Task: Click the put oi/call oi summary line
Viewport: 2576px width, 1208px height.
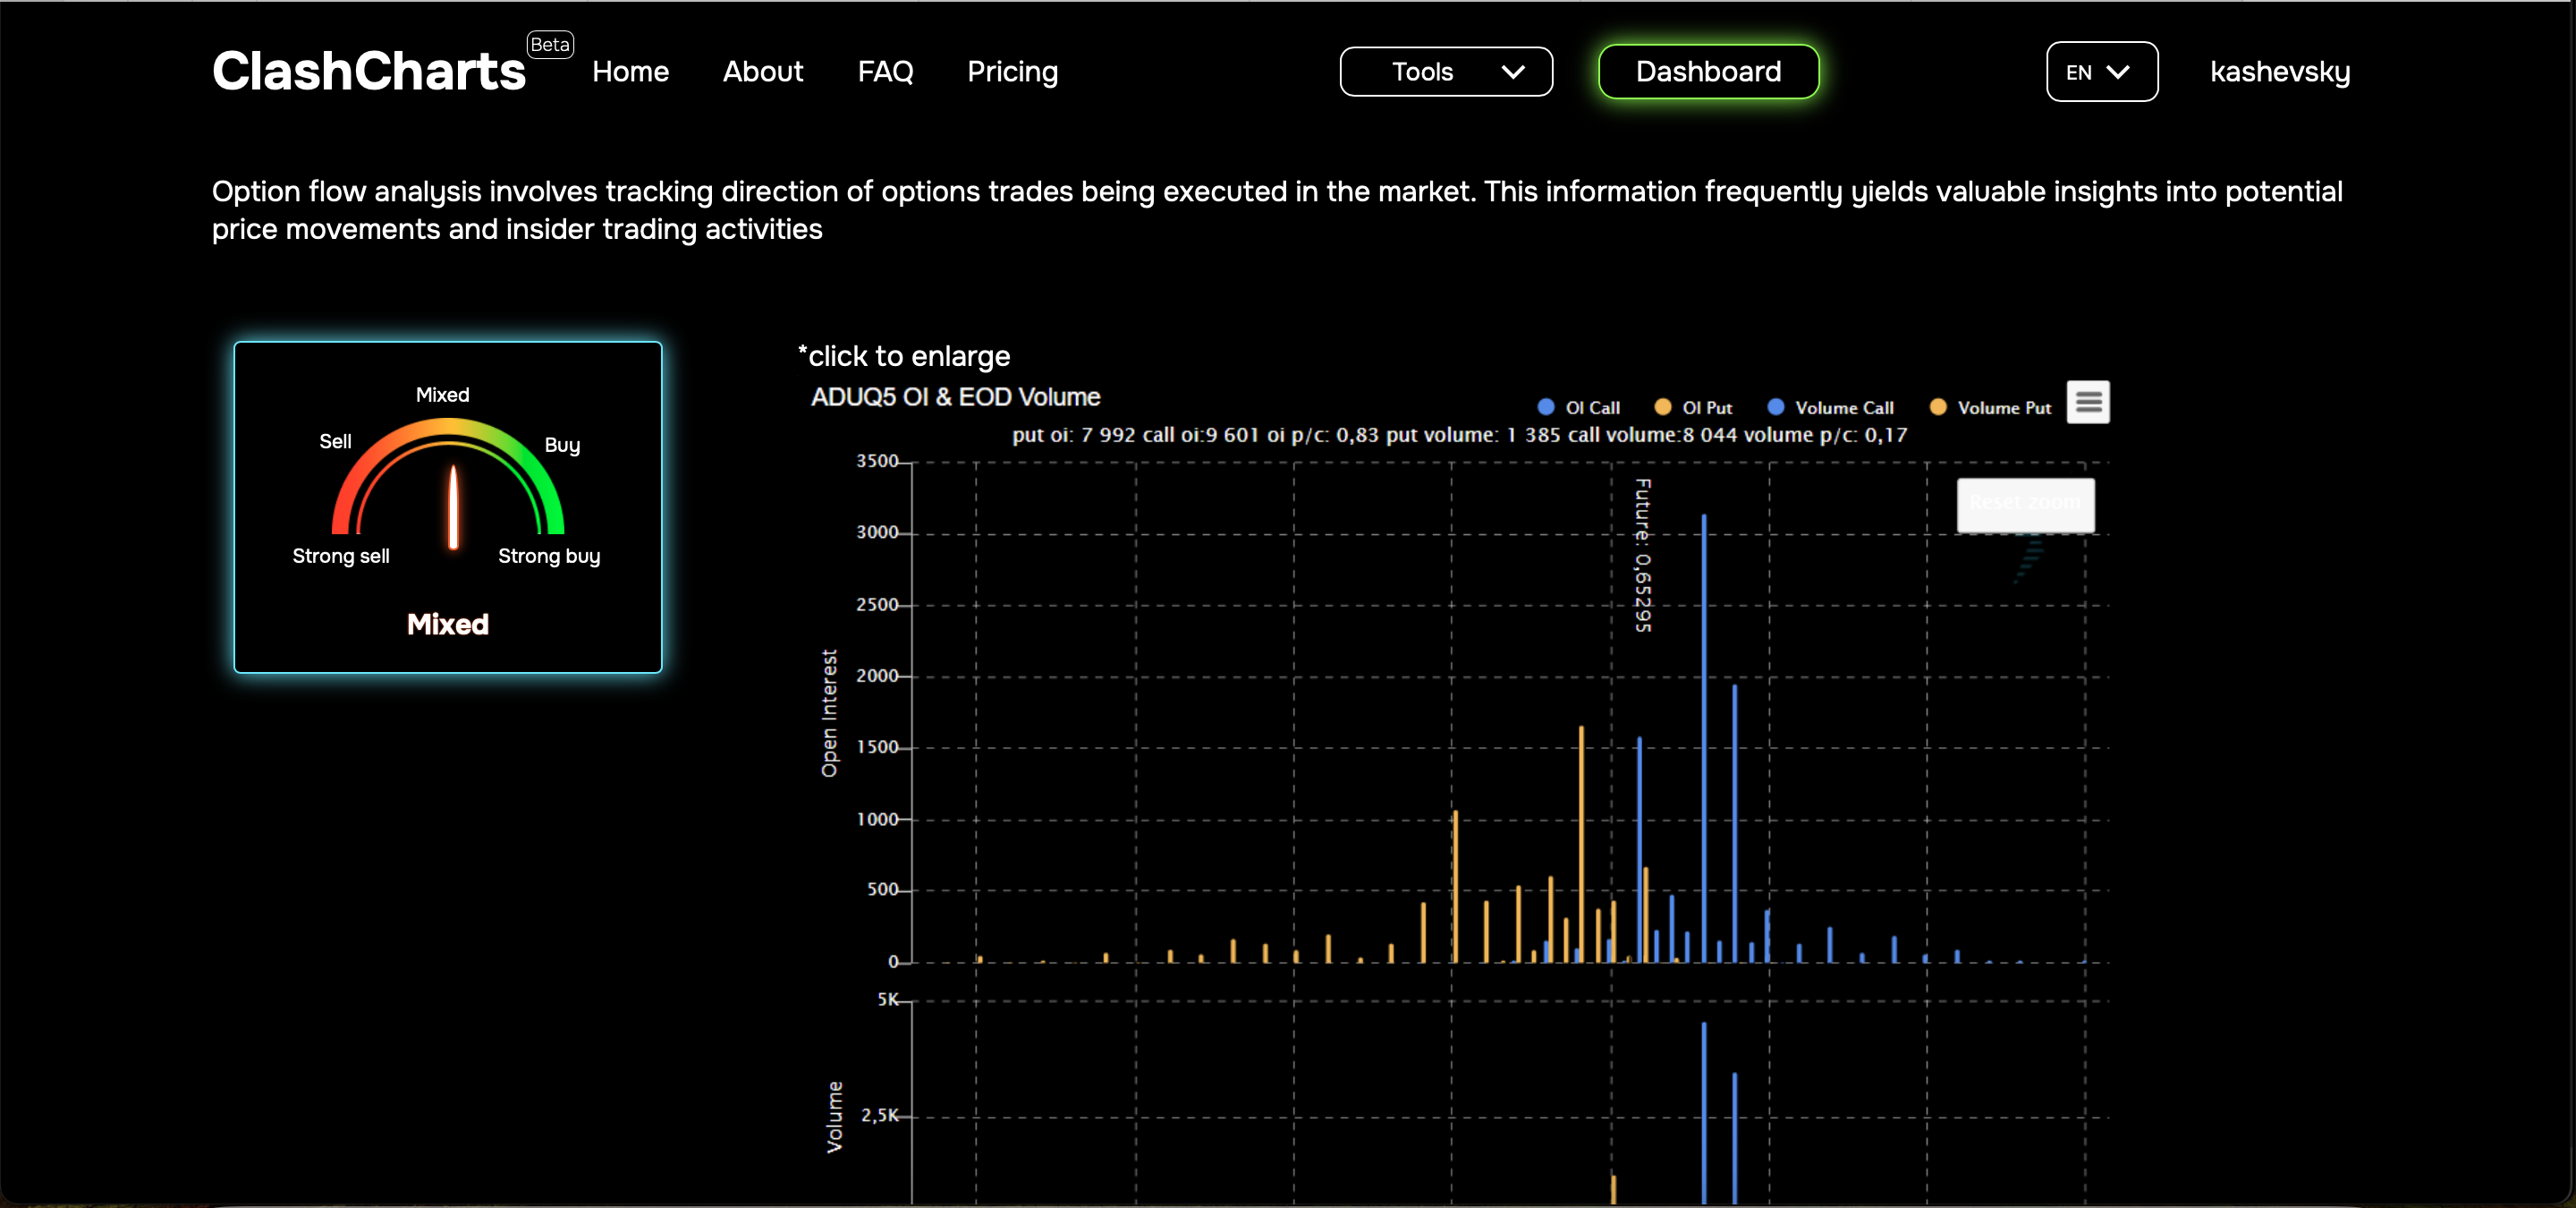Action: pos(1459,435)
